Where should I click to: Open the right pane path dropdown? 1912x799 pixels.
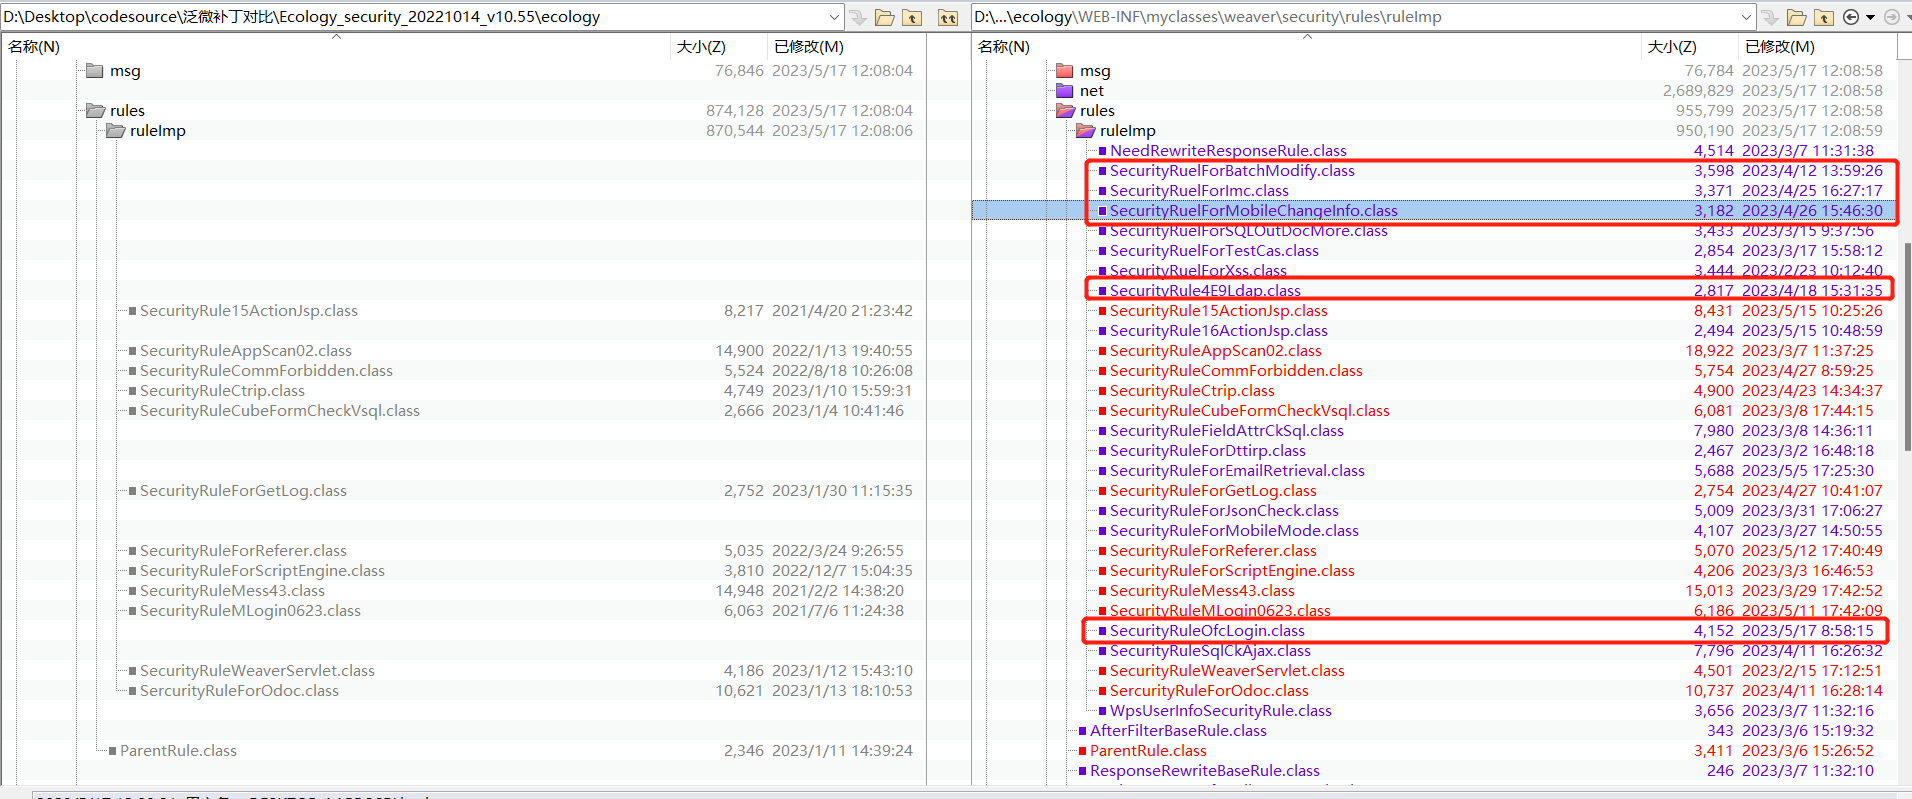1746,17
